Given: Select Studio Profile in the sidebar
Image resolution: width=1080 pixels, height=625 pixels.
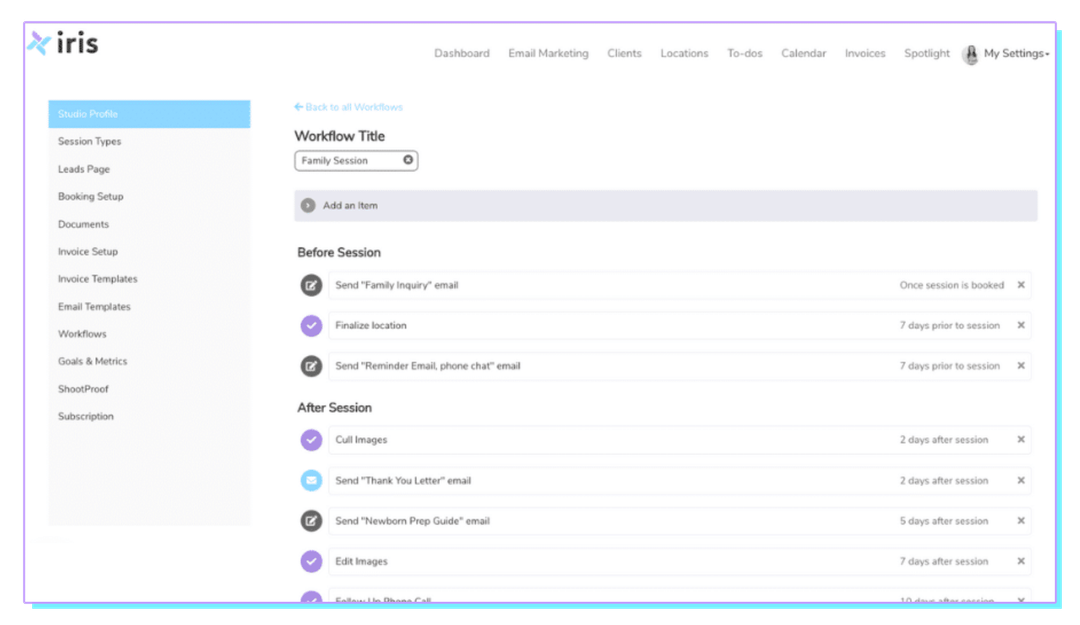Looking at the screenshot, I should coord(149,114).
